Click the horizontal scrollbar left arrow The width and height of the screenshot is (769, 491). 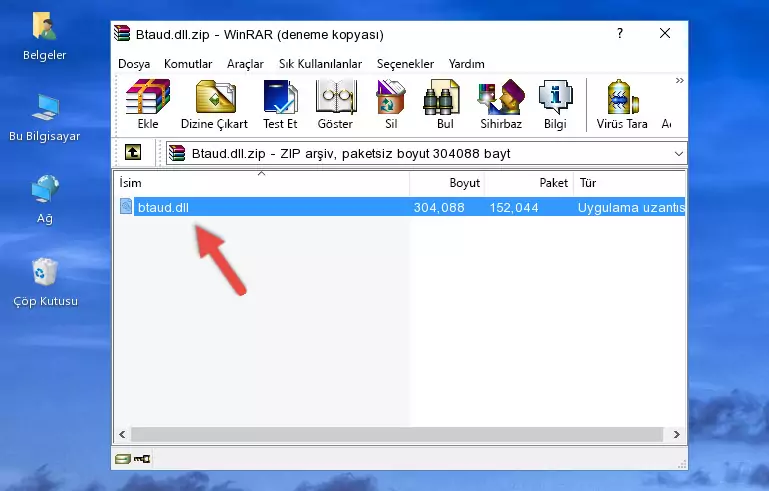click(122, 435)
